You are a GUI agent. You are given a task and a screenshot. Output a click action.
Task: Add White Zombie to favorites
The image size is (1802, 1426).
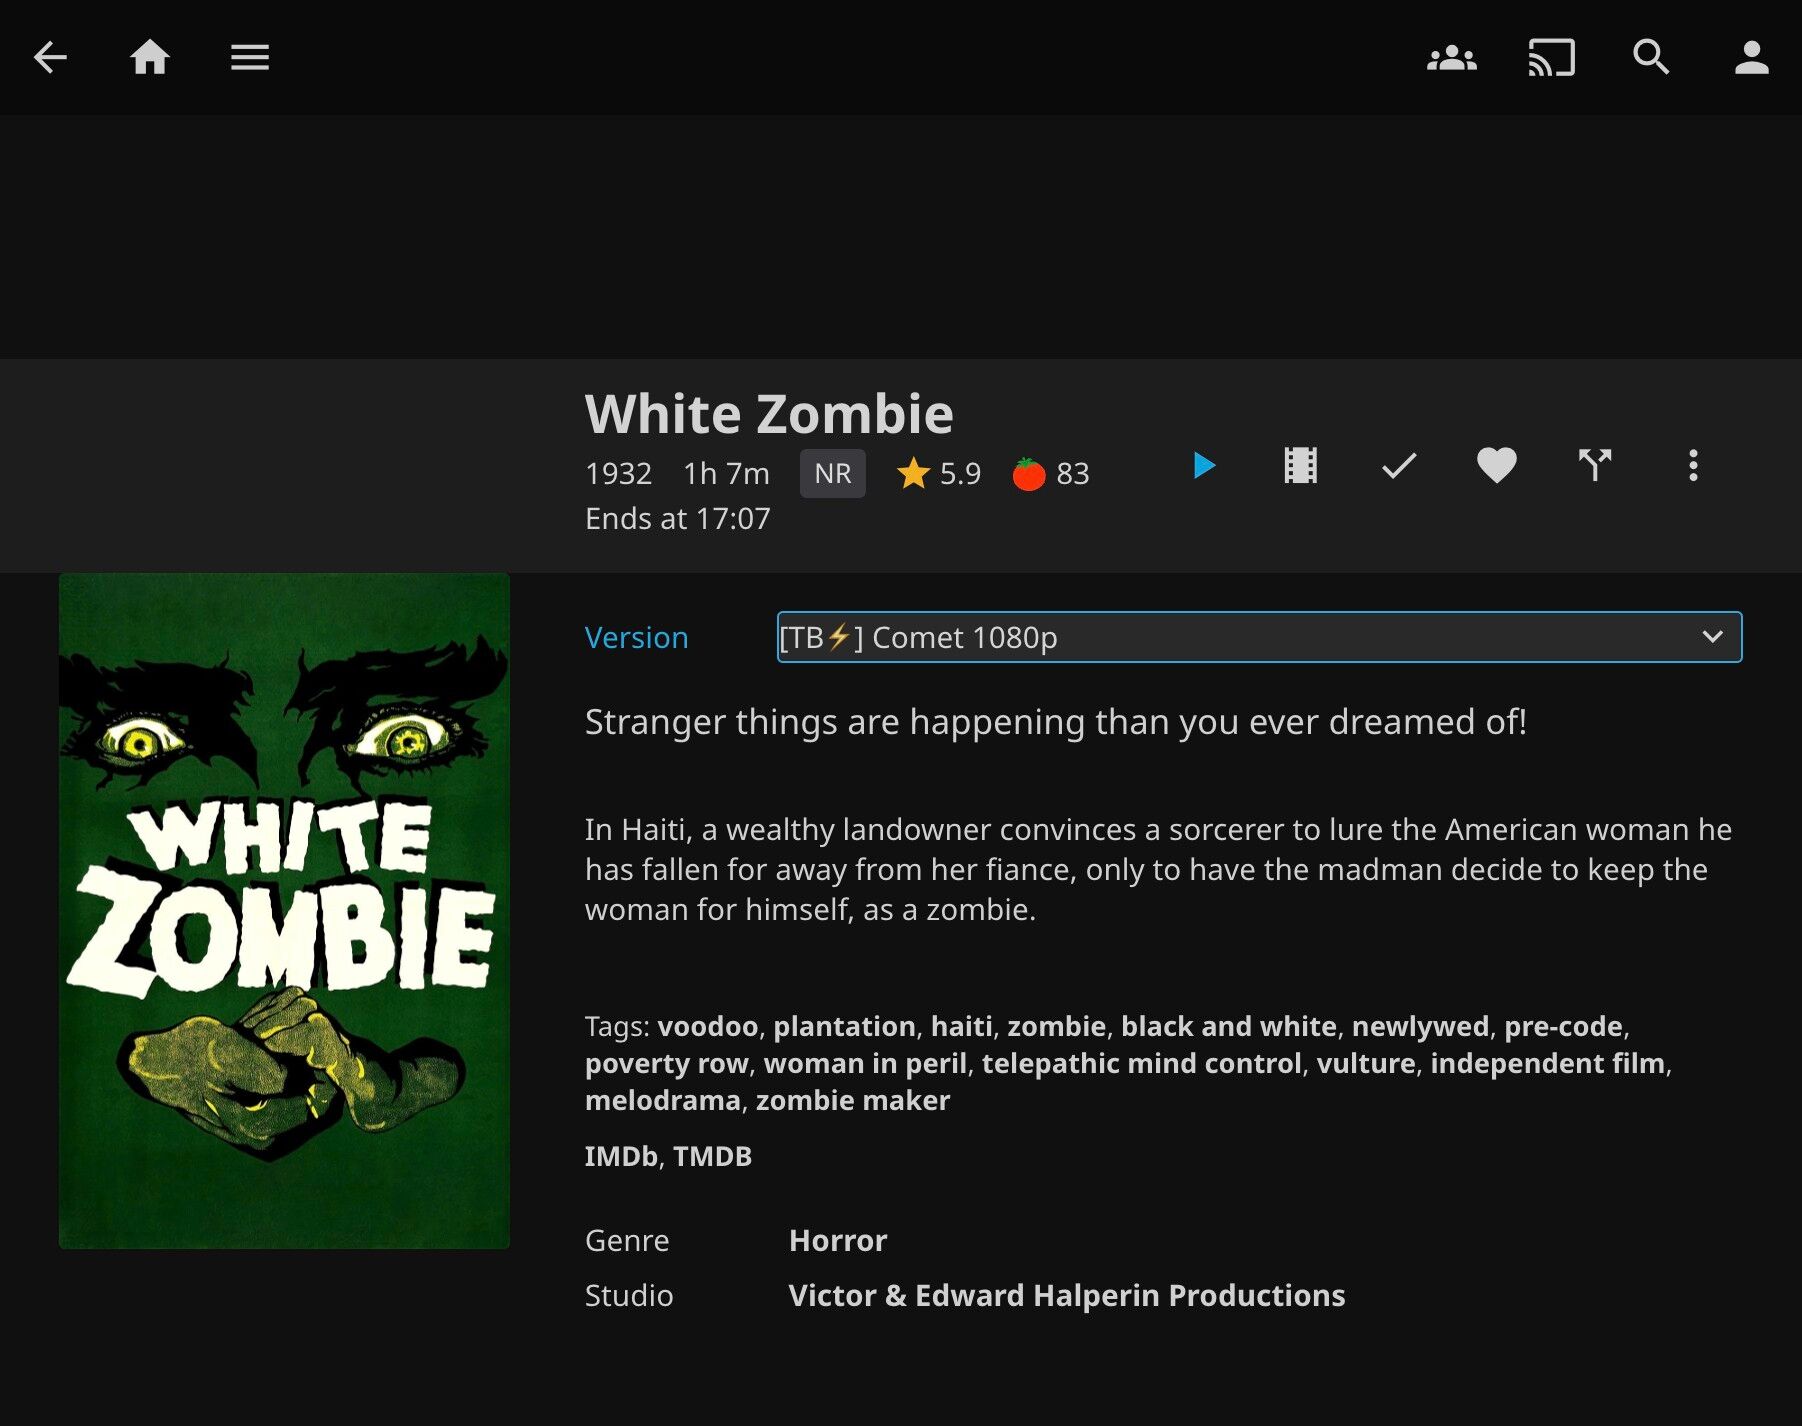(1497, 465)
